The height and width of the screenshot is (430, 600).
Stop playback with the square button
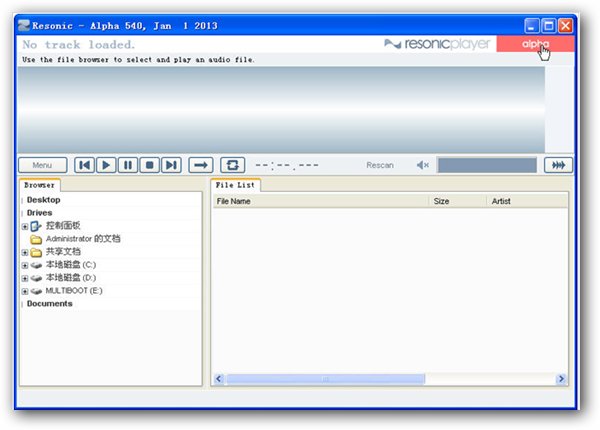click(x=150, y=165)
